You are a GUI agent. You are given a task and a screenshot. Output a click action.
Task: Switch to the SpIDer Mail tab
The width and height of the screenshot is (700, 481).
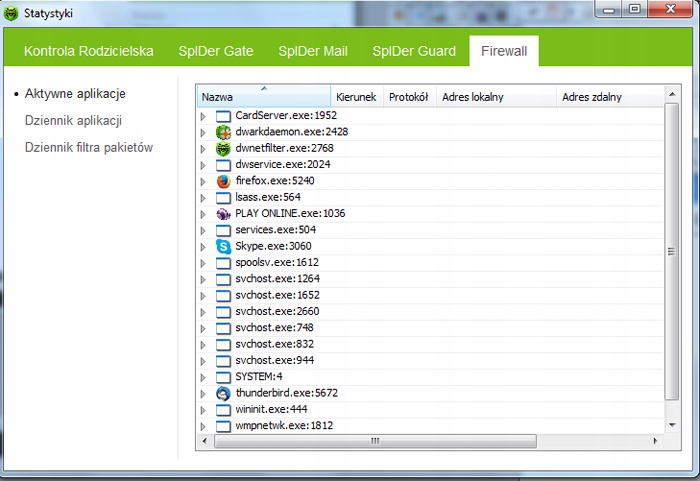click(313, 51)
